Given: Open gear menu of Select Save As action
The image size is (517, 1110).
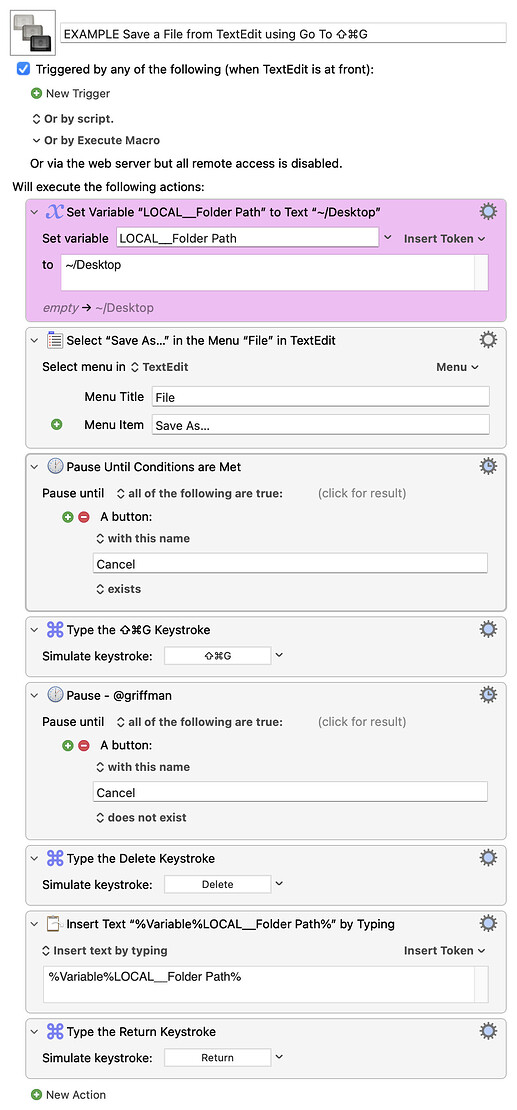Looking at the screenshot, I should 488,340.
